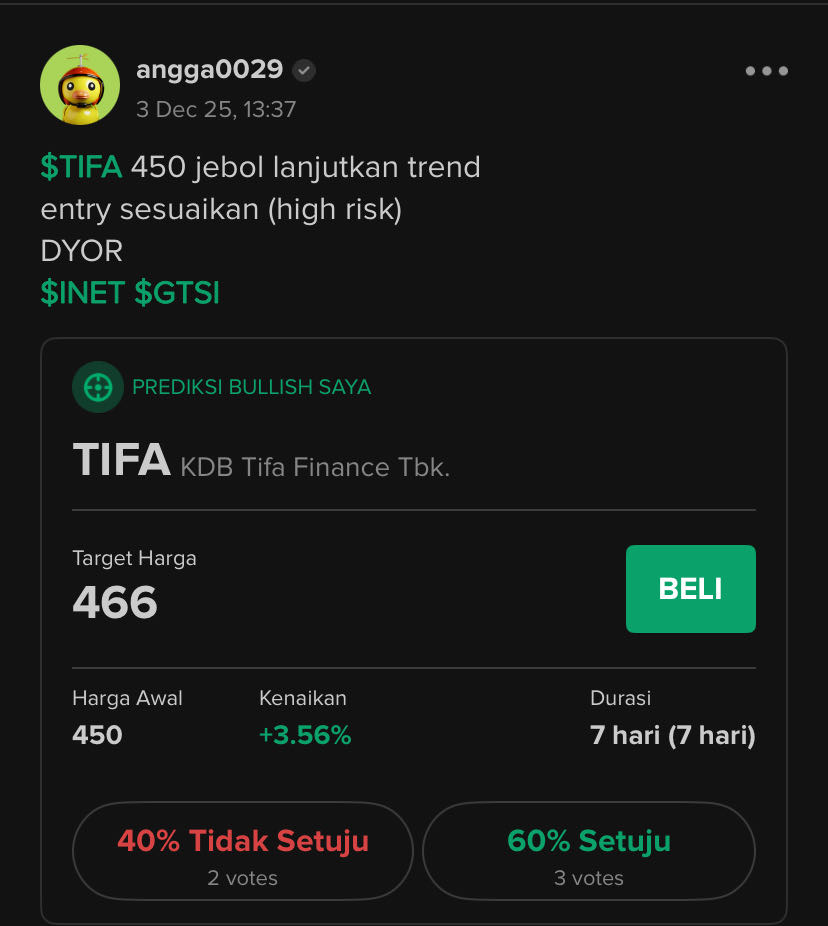
Task: Vote 60% Setuju on the prediction
Action: point(589,851)
